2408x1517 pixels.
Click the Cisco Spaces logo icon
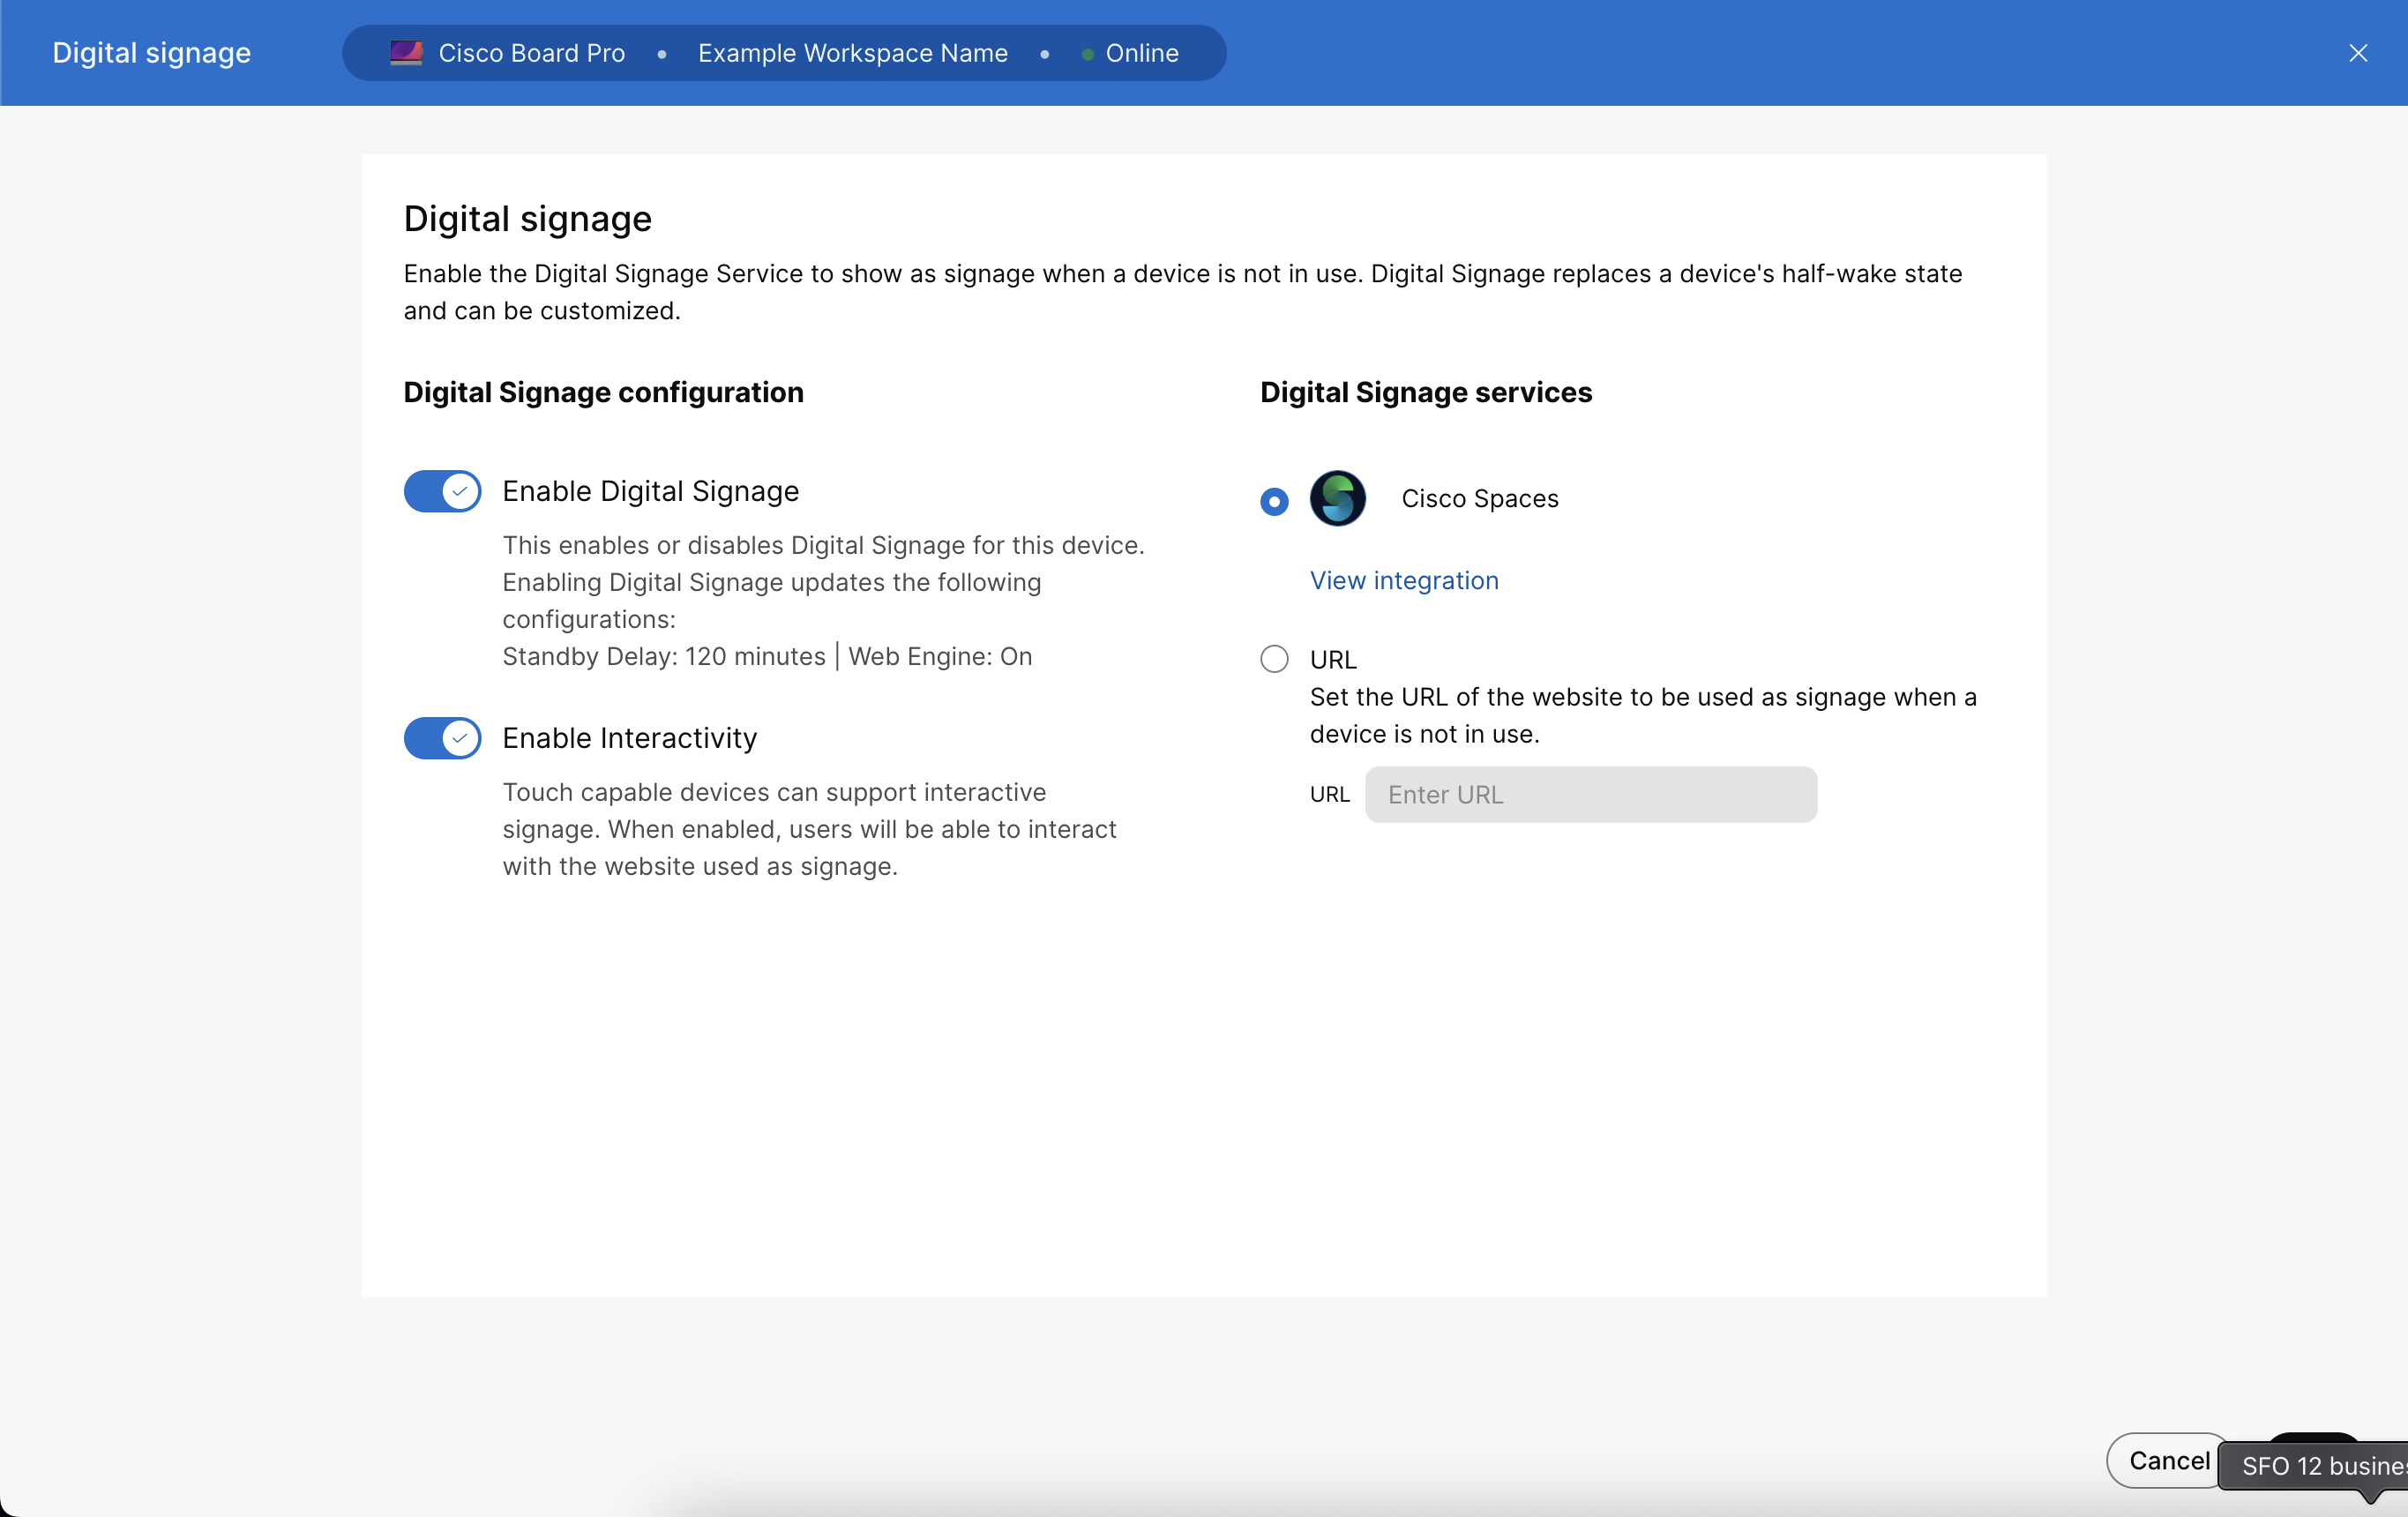coord(1337,498)
